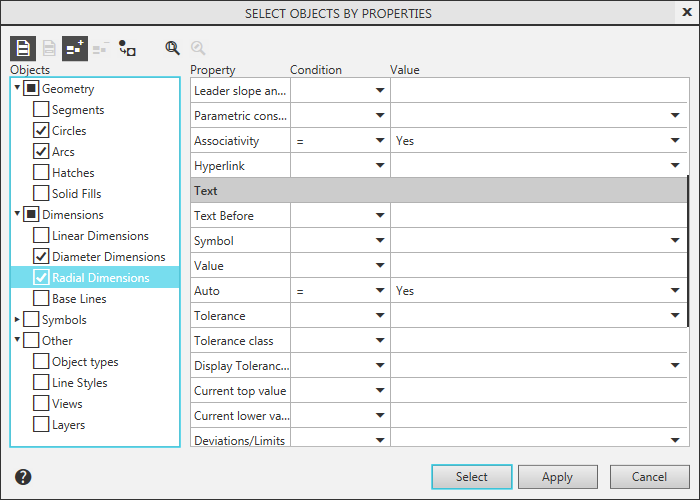Screen dimensions: 700x500
Task: Click the new document icon in toolbar
Action: pyautogui.click(x=23, y=47)
